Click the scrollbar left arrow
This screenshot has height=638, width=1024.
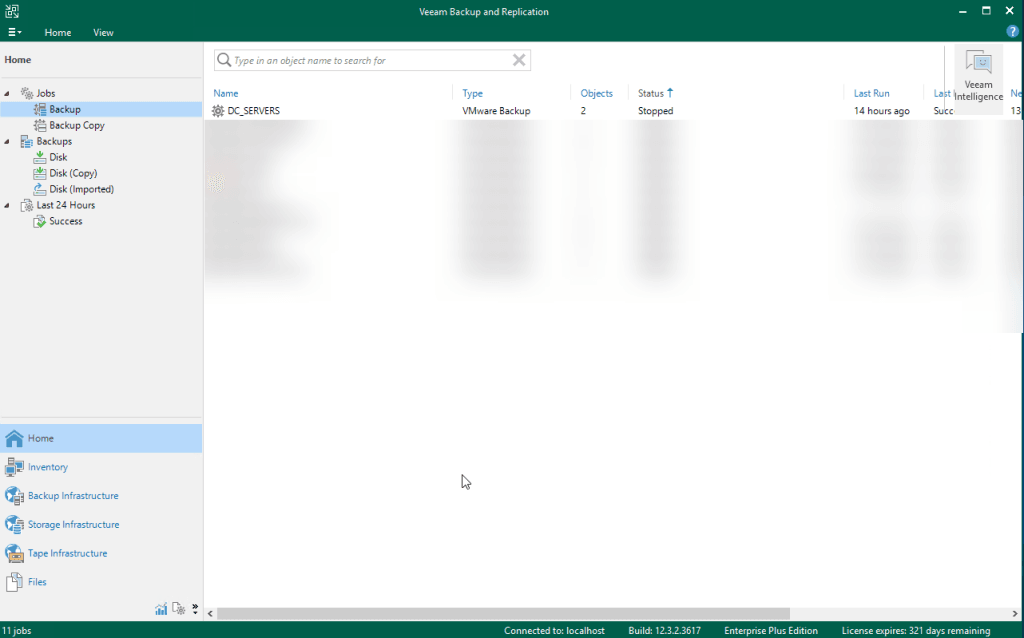coord(210,614)
